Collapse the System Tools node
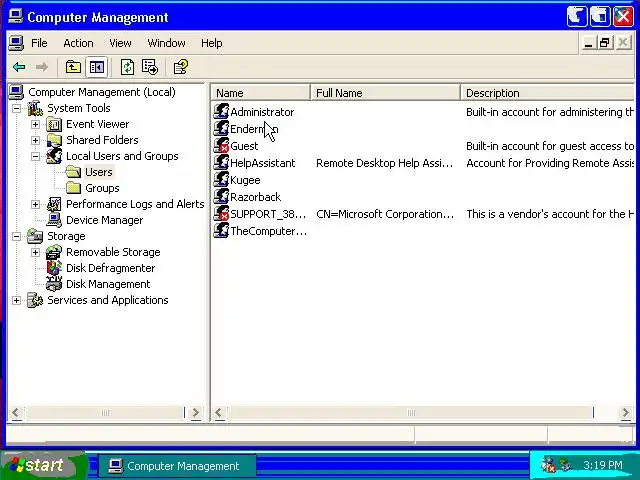This screenshot has height=480, width=640. click(16, 108)
